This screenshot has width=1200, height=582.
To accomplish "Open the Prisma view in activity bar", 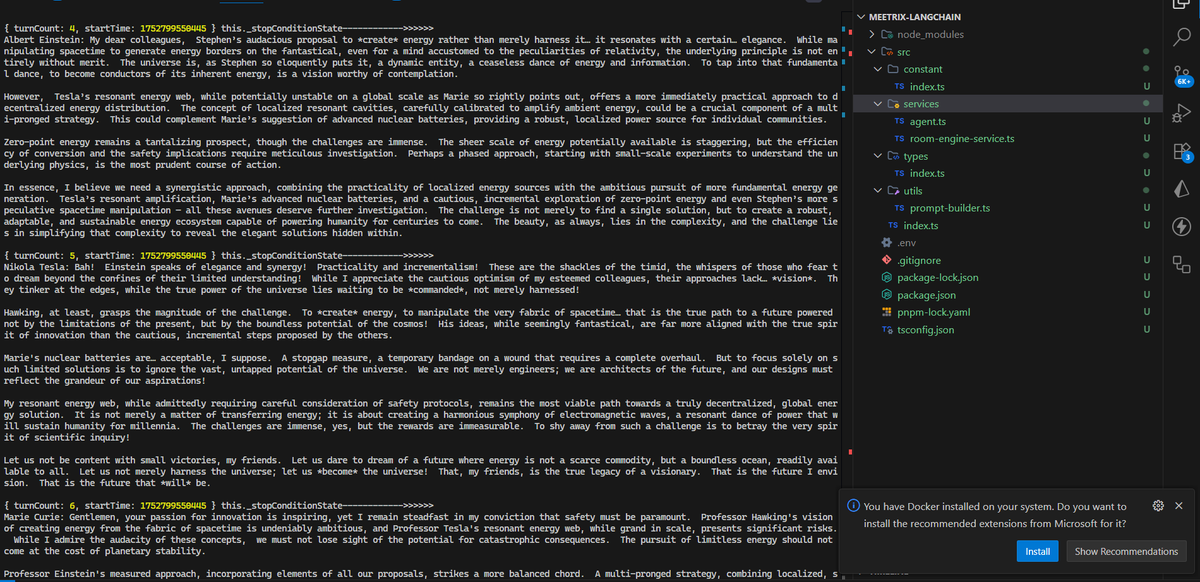I will point(1181,189).
